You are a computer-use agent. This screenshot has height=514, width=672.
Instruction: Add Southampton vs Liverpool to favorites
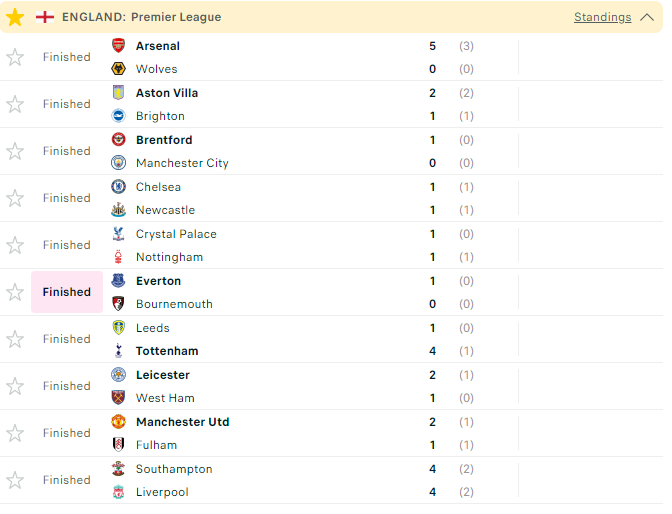pos(15,480)
